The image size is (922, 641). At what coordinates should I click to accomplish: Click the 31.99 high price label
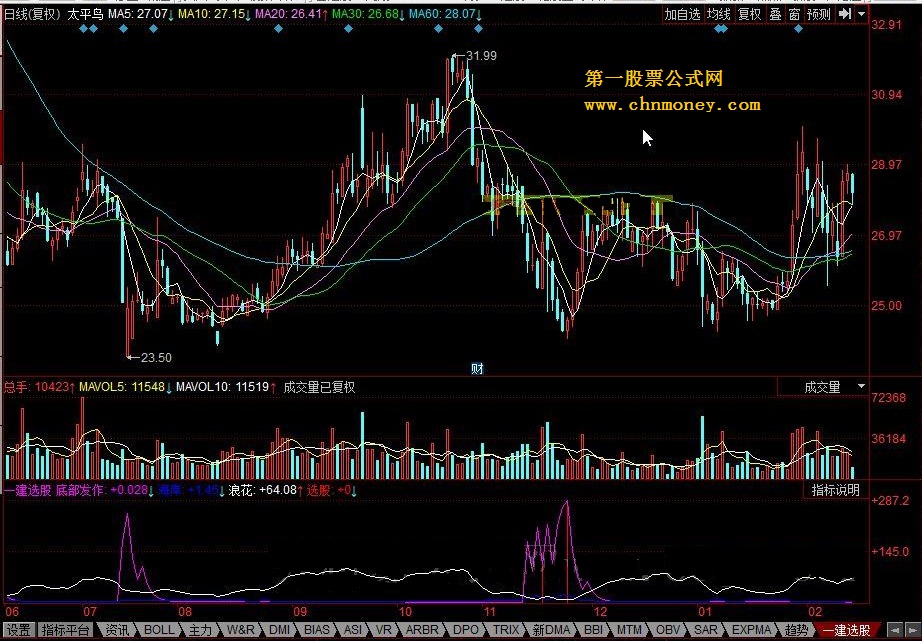click(481, 56)
